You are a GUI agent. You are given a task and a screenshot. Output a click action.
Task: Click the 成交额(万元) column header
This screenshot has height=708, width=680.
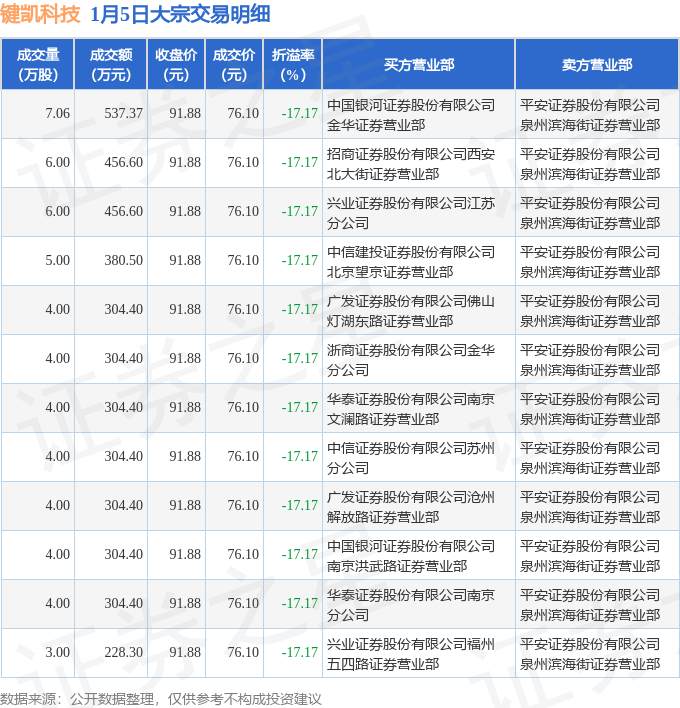click(x=111, y=65)
